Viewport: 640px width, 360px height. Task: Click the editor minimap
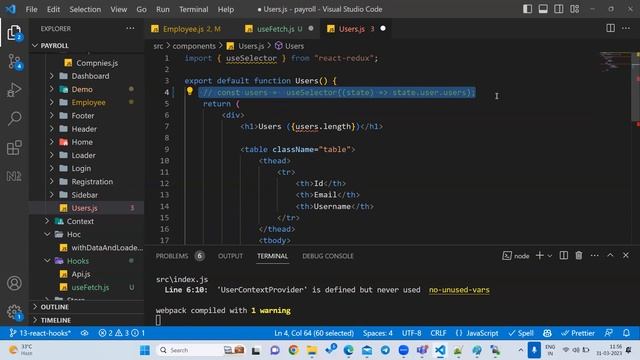click(616, 61)
